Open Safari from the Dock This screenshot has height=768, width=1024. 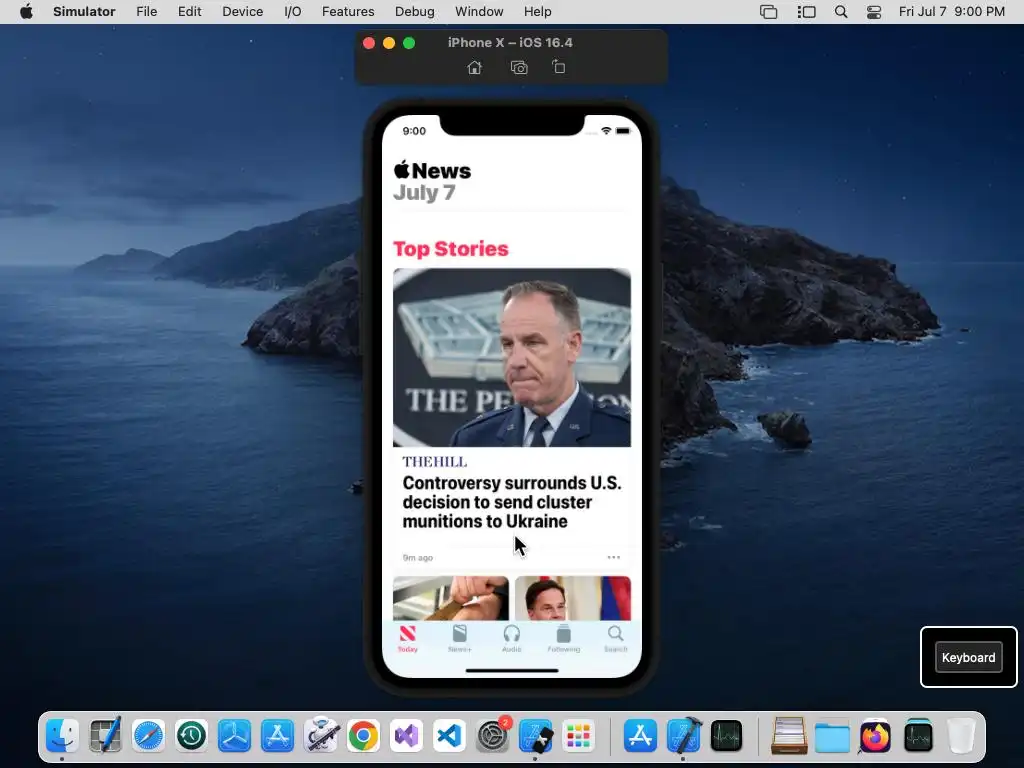tap(148, 736)
